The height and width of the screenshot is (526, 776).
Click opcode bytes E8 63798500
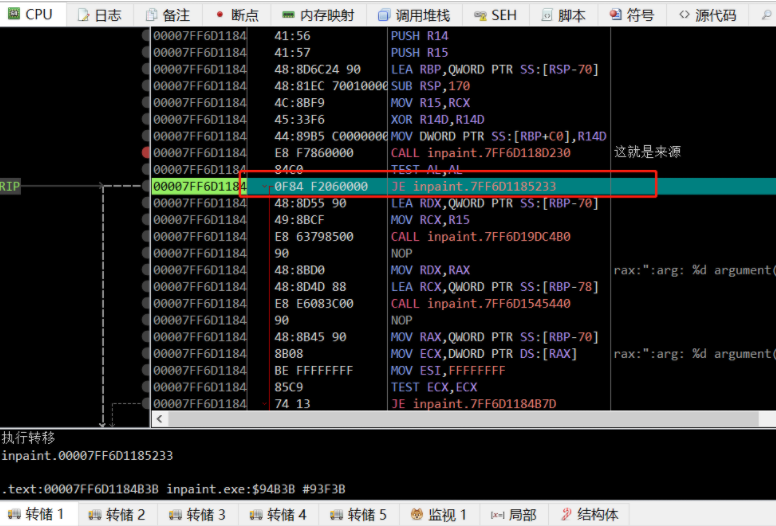pos(314,237)
